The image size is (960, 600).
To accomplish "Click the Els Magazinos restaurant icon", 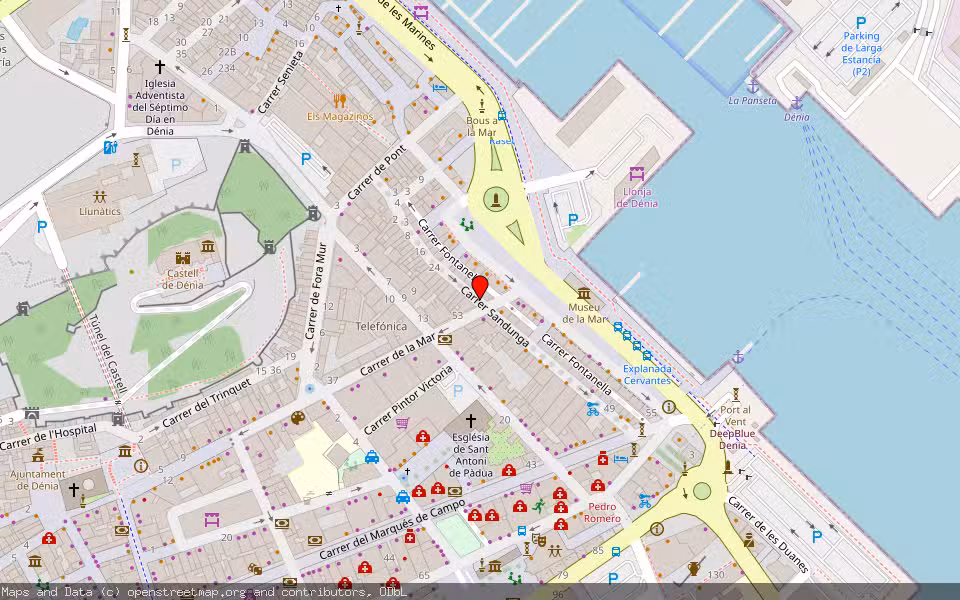I will [x=340, y=100].
